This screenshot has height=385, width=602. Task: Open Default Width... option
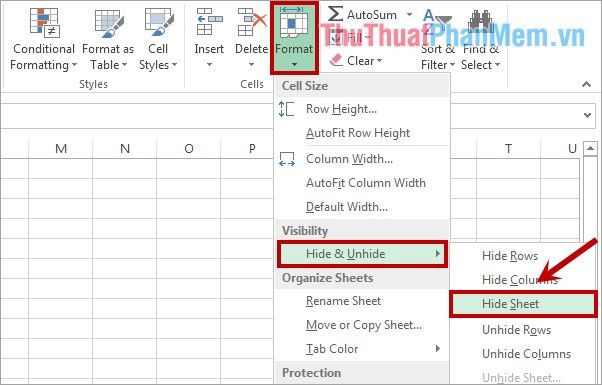point(362,207)
